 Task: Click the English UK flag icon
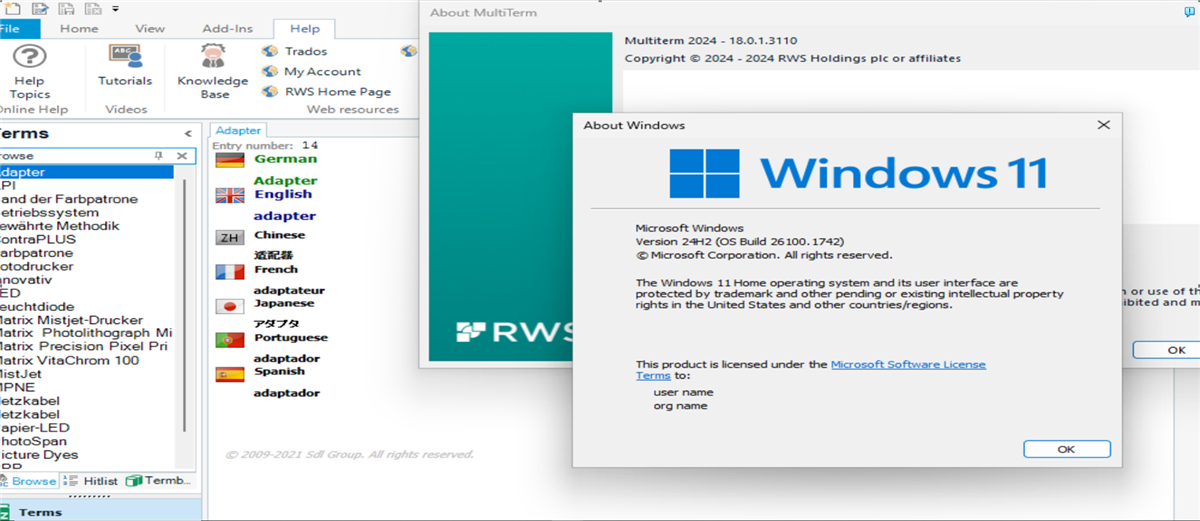[x=230, y=196]
